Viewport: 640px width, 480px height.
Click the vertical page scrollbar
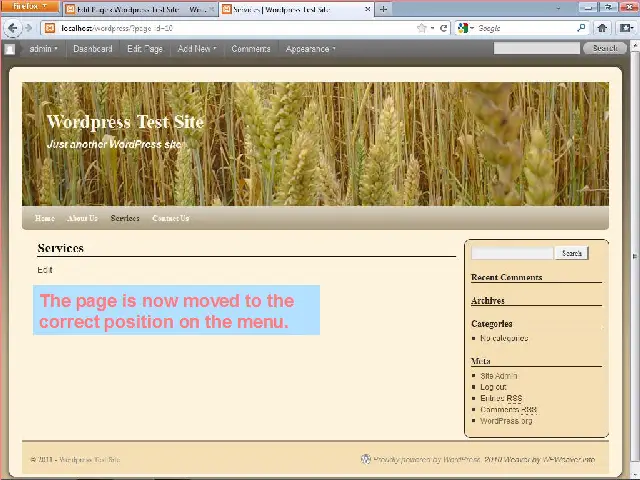(x=635, y=257)
